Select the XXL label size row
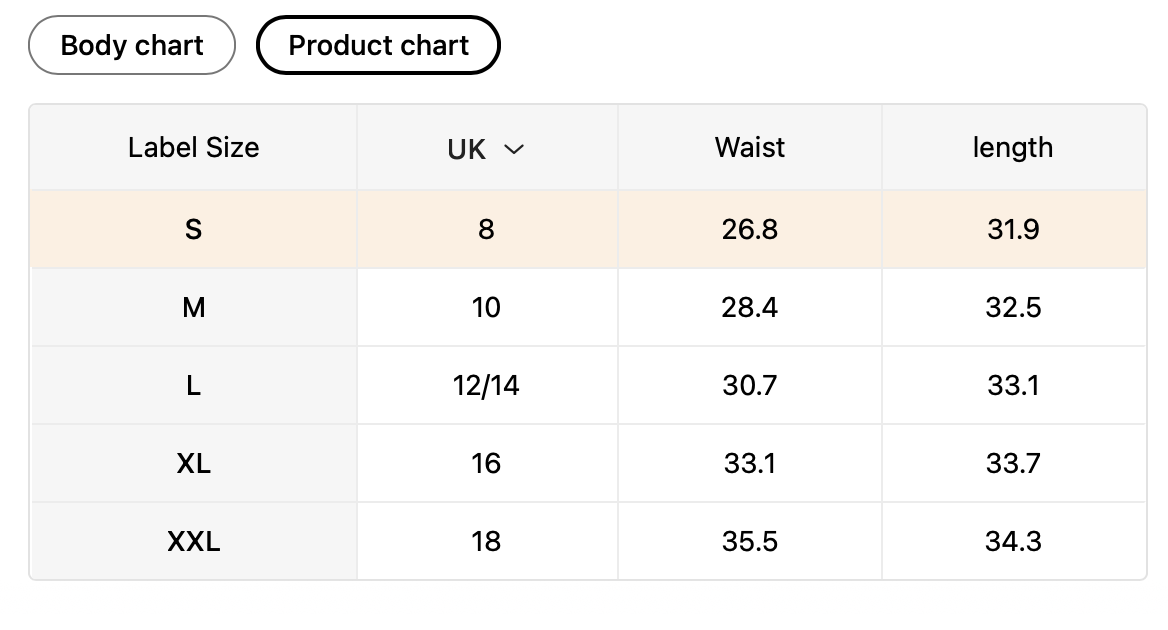The image size is (1168, 630). pyautogui.click(x=193, y=542)
